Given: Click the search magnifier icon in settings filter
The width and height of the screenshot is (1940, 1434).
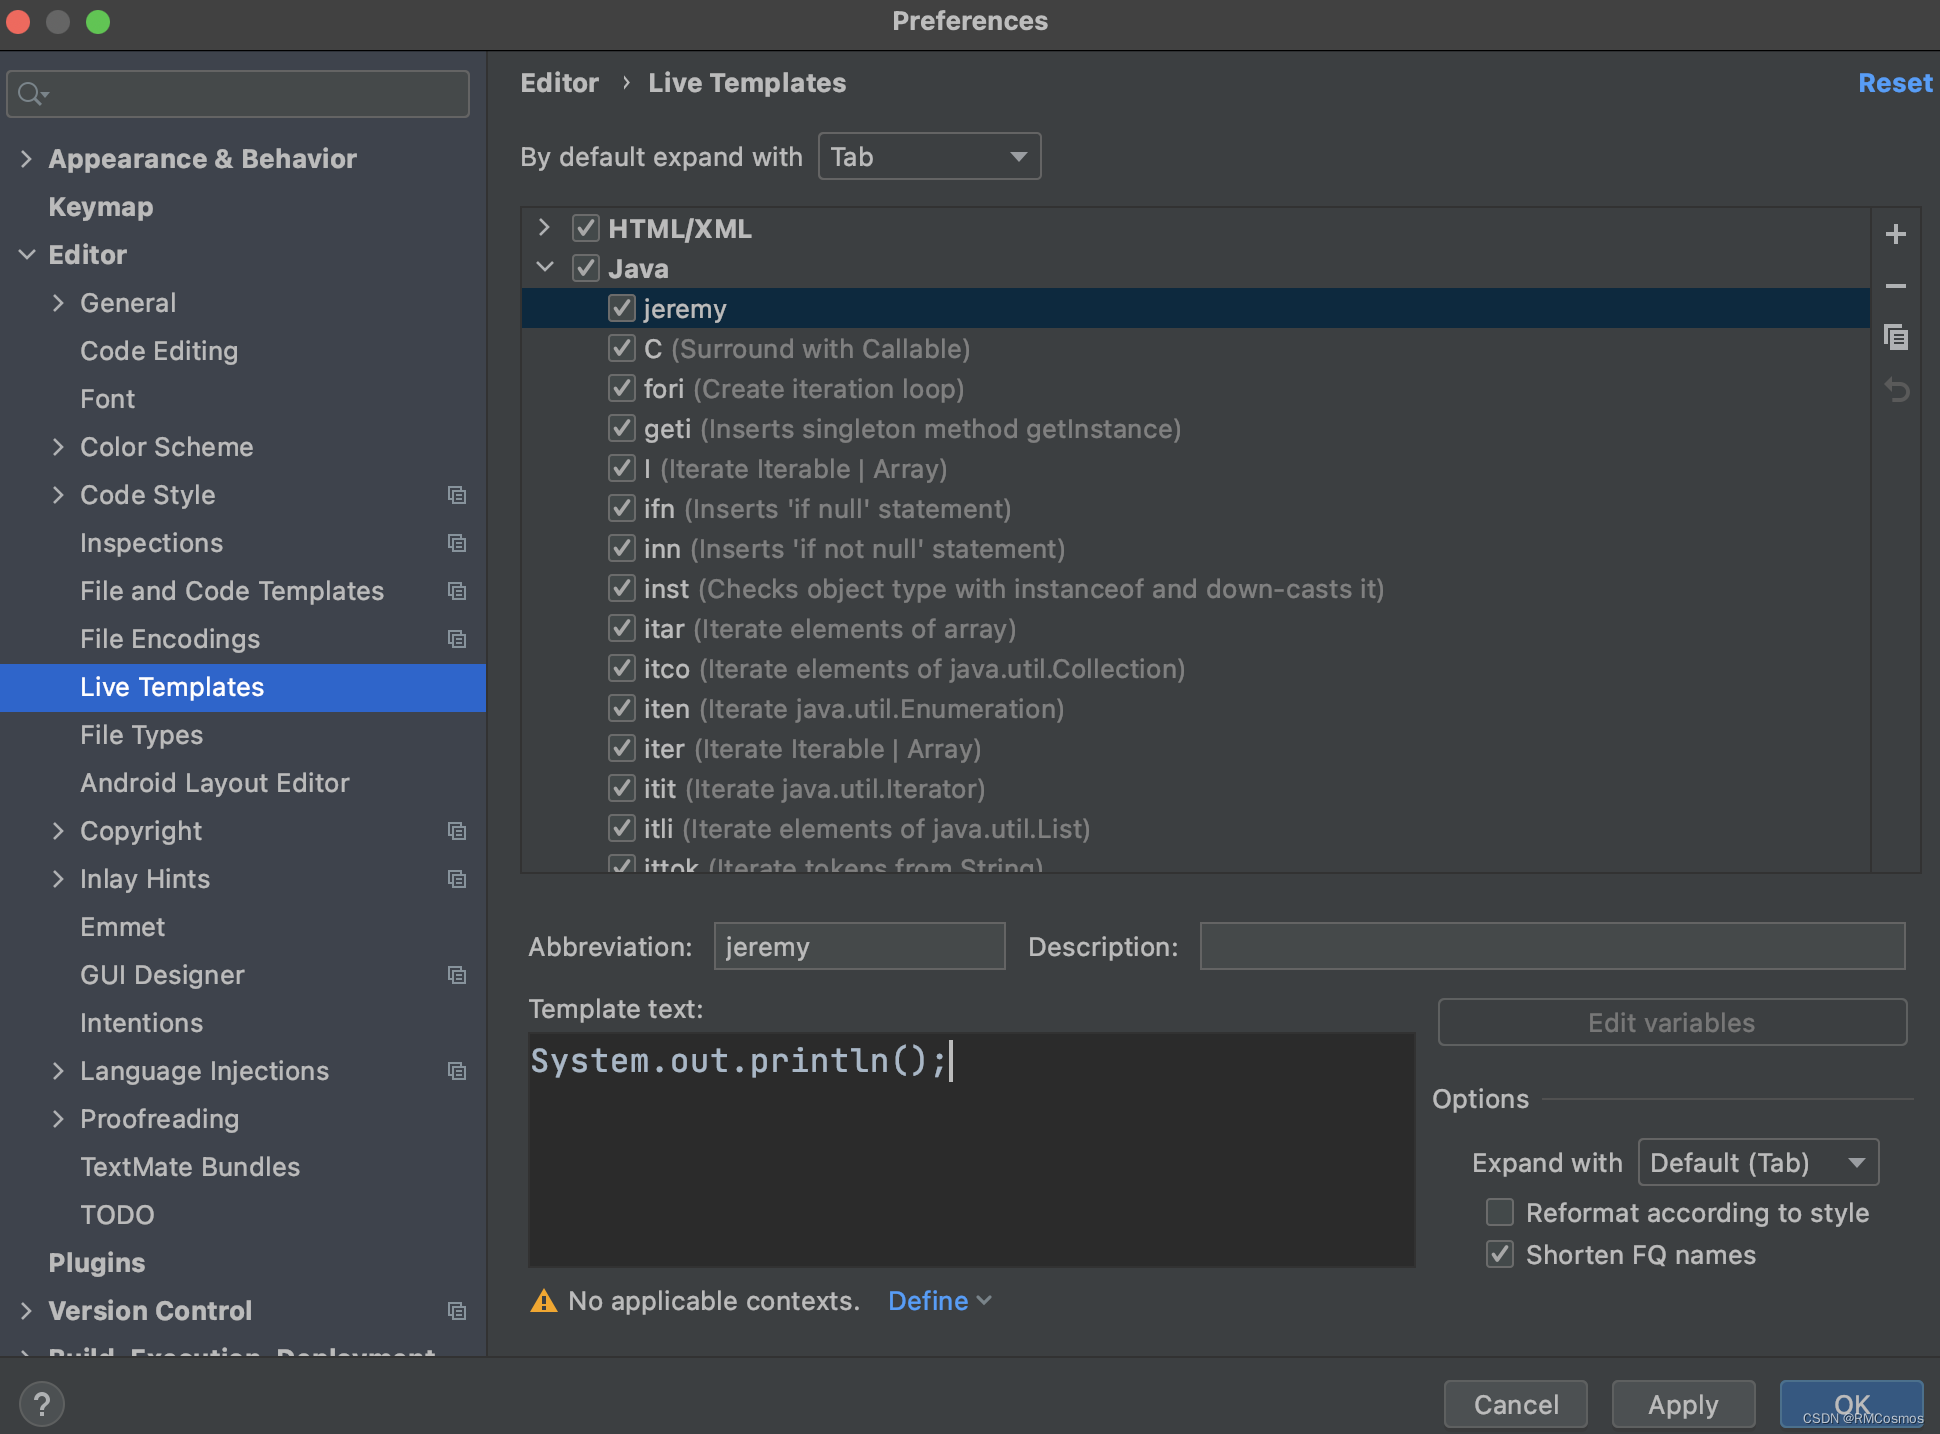Looking at the screenshot, I should point(32,94).
